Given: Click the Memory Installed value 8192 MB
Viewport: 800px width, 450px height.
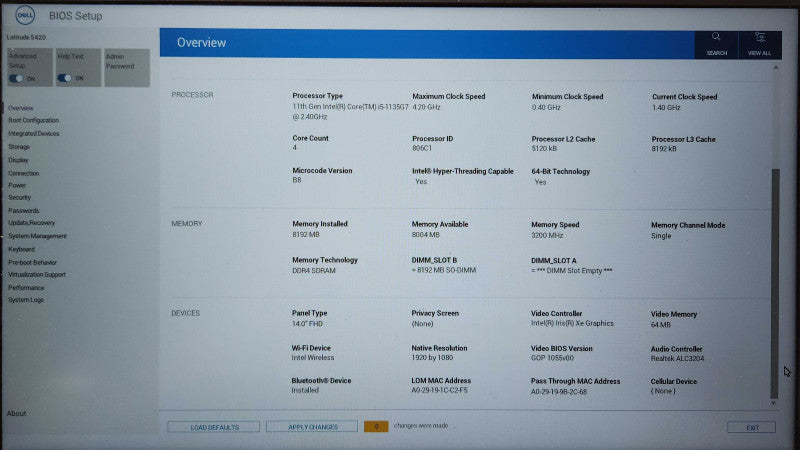Looking at the screenshot, I should point(306,235).
